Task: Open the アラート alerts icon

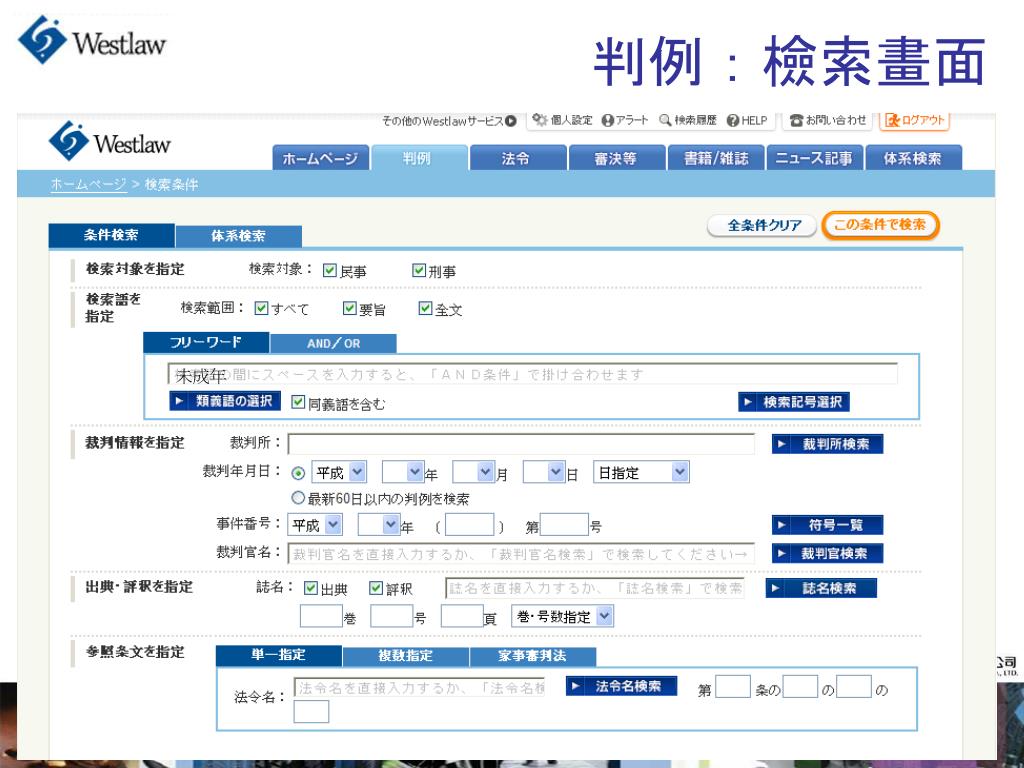Action: click(608, 120)
